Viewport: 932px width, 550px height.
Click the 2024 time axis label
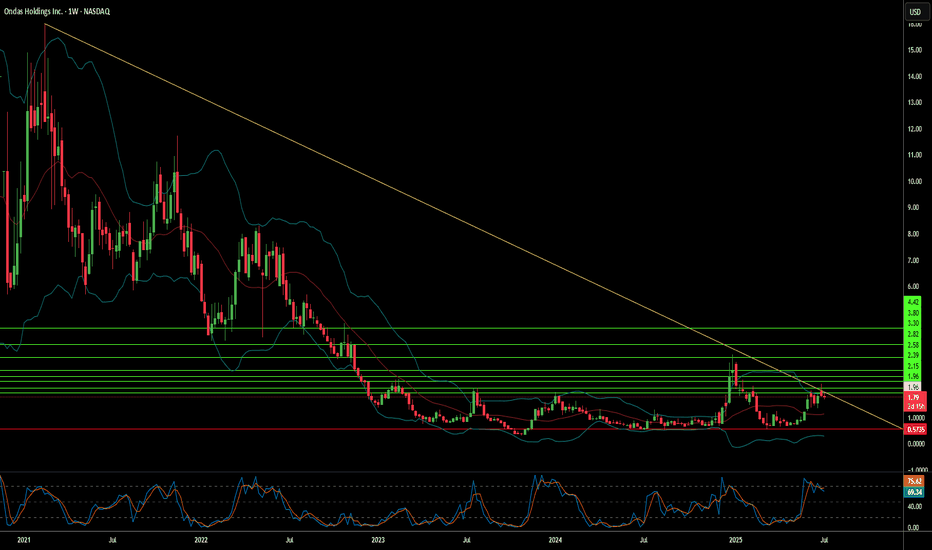[555, 540]
